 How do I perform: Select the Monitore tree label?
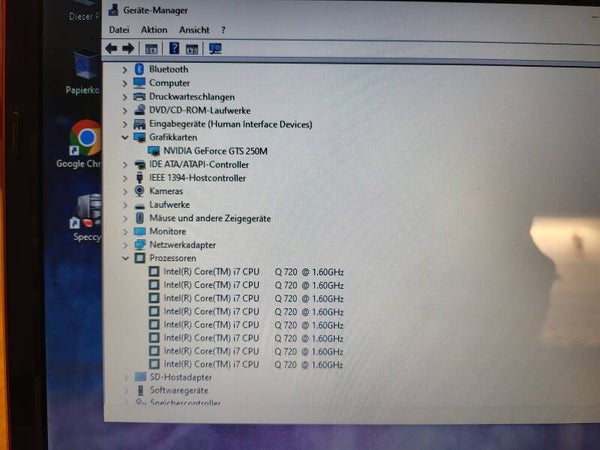[x=168, y=232]
